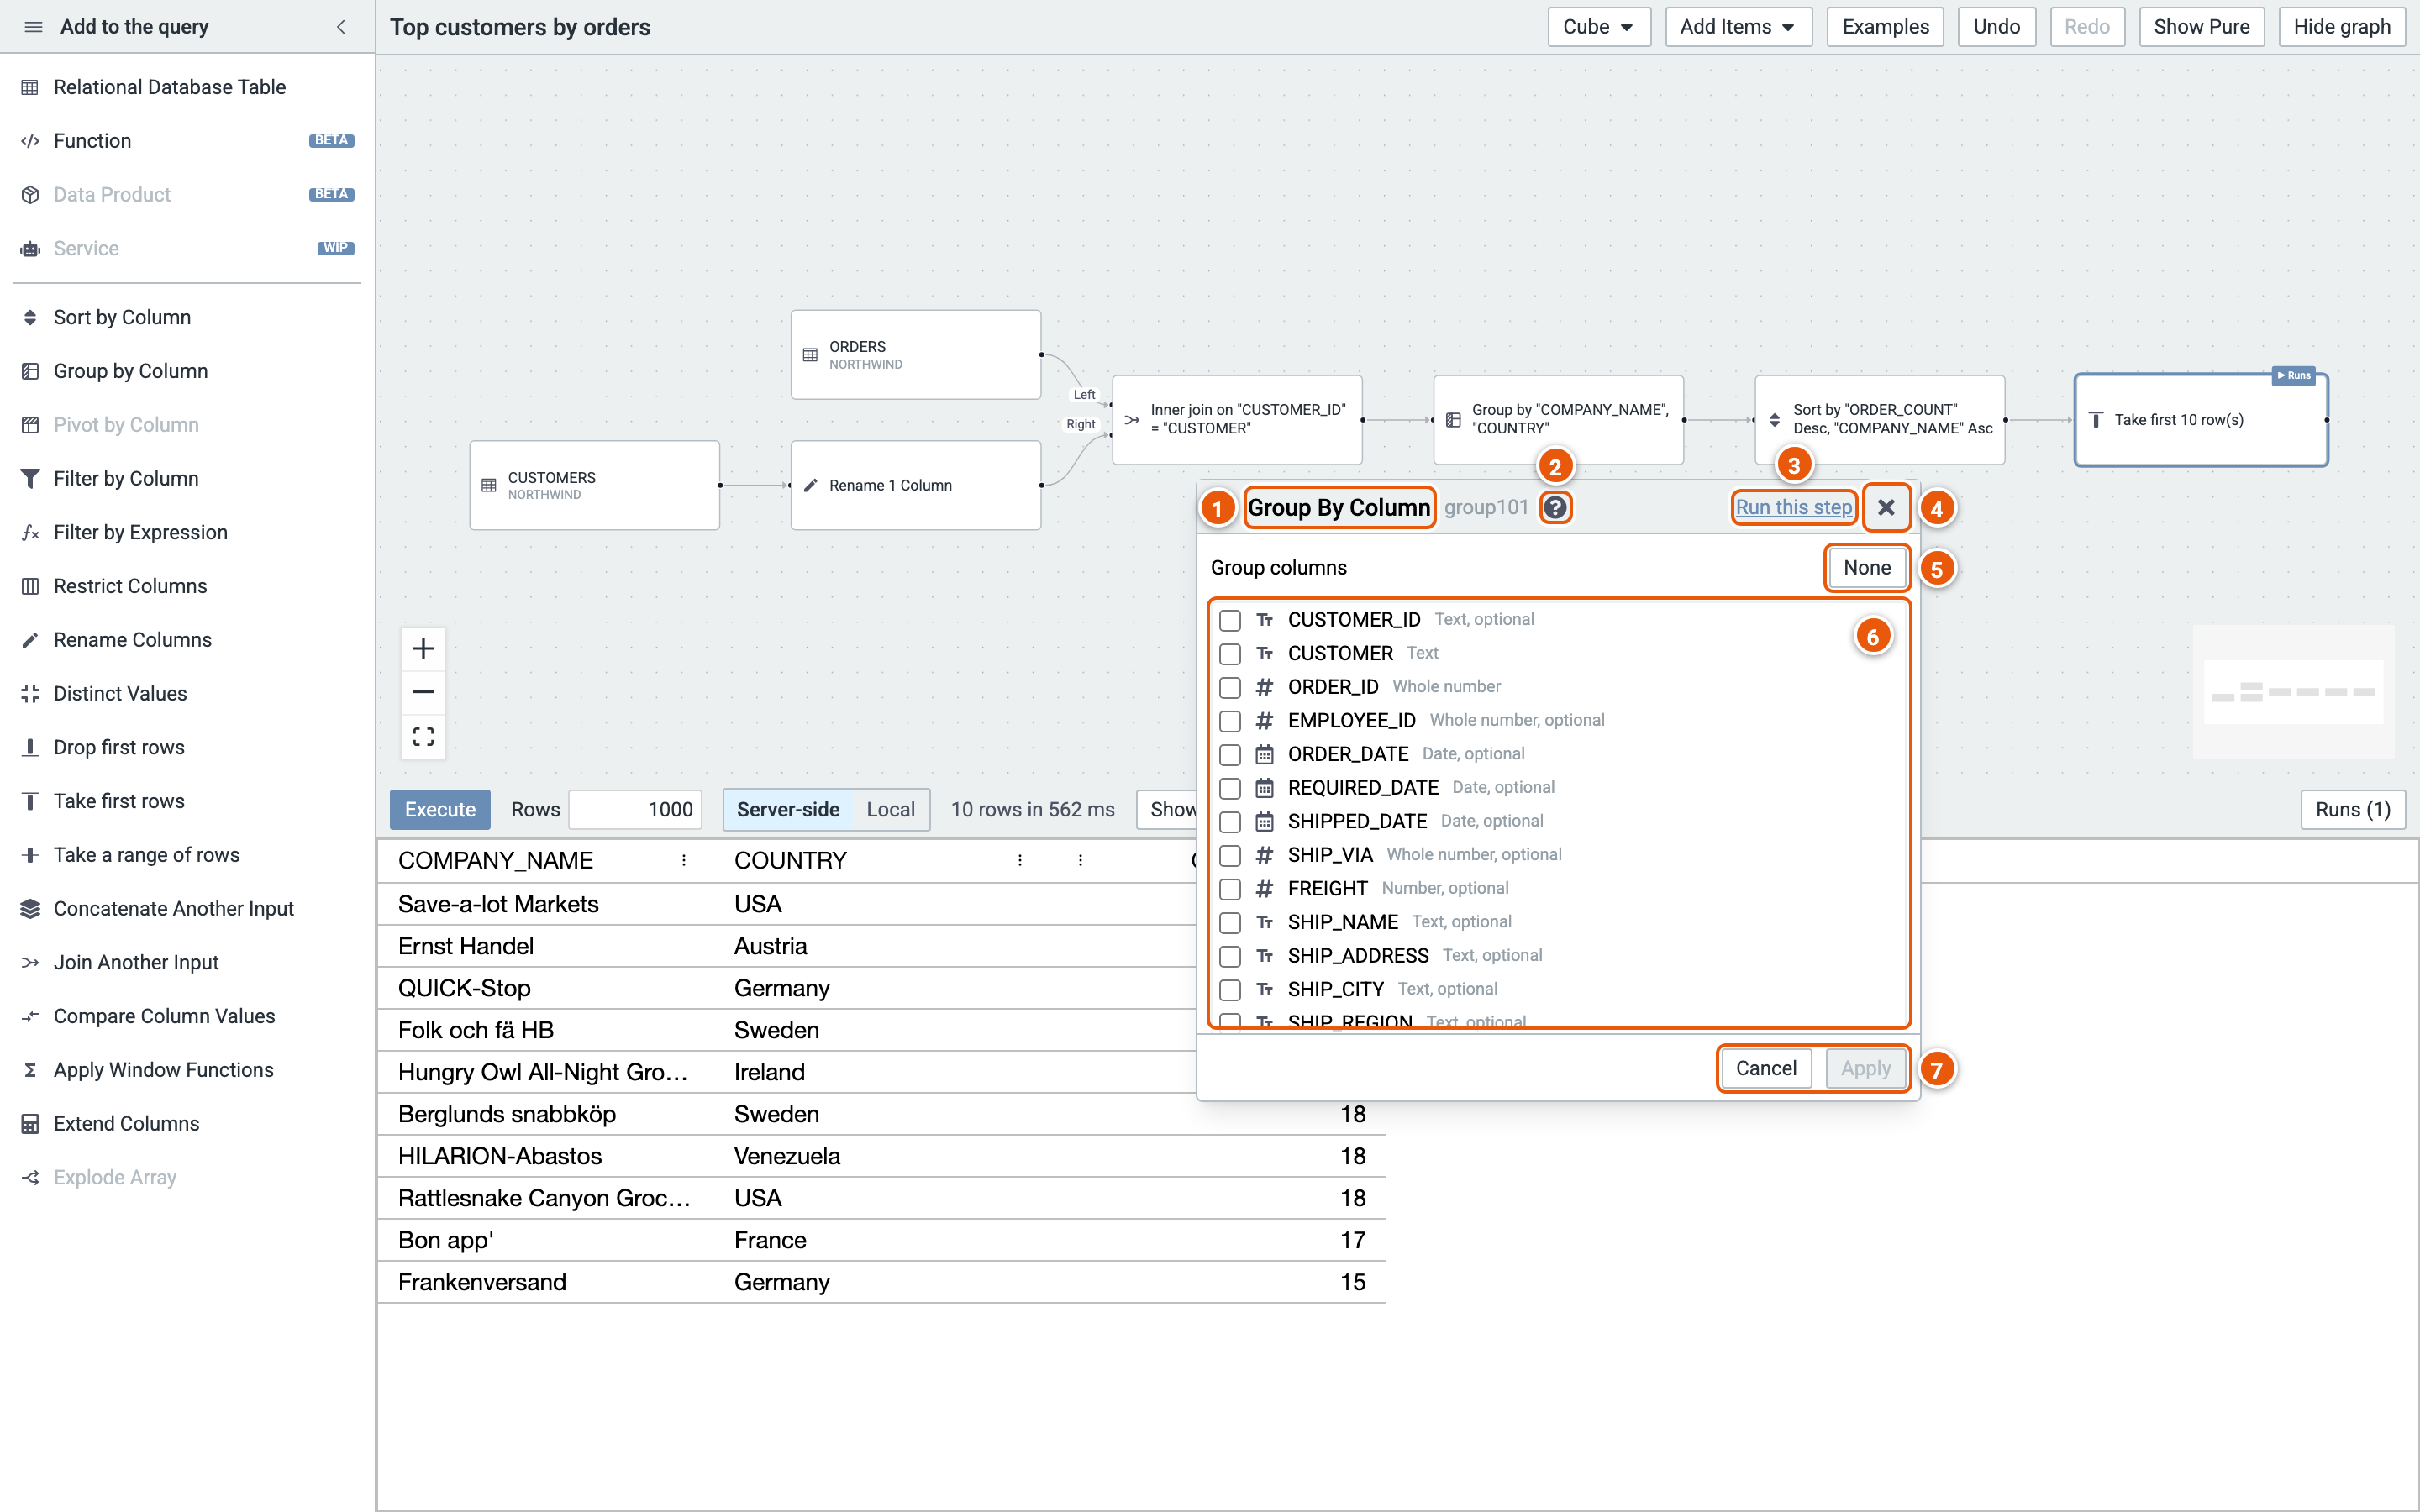Click the Rows limit input field
Viewport: 2420px width, 1512px height.
pos(635,809)
